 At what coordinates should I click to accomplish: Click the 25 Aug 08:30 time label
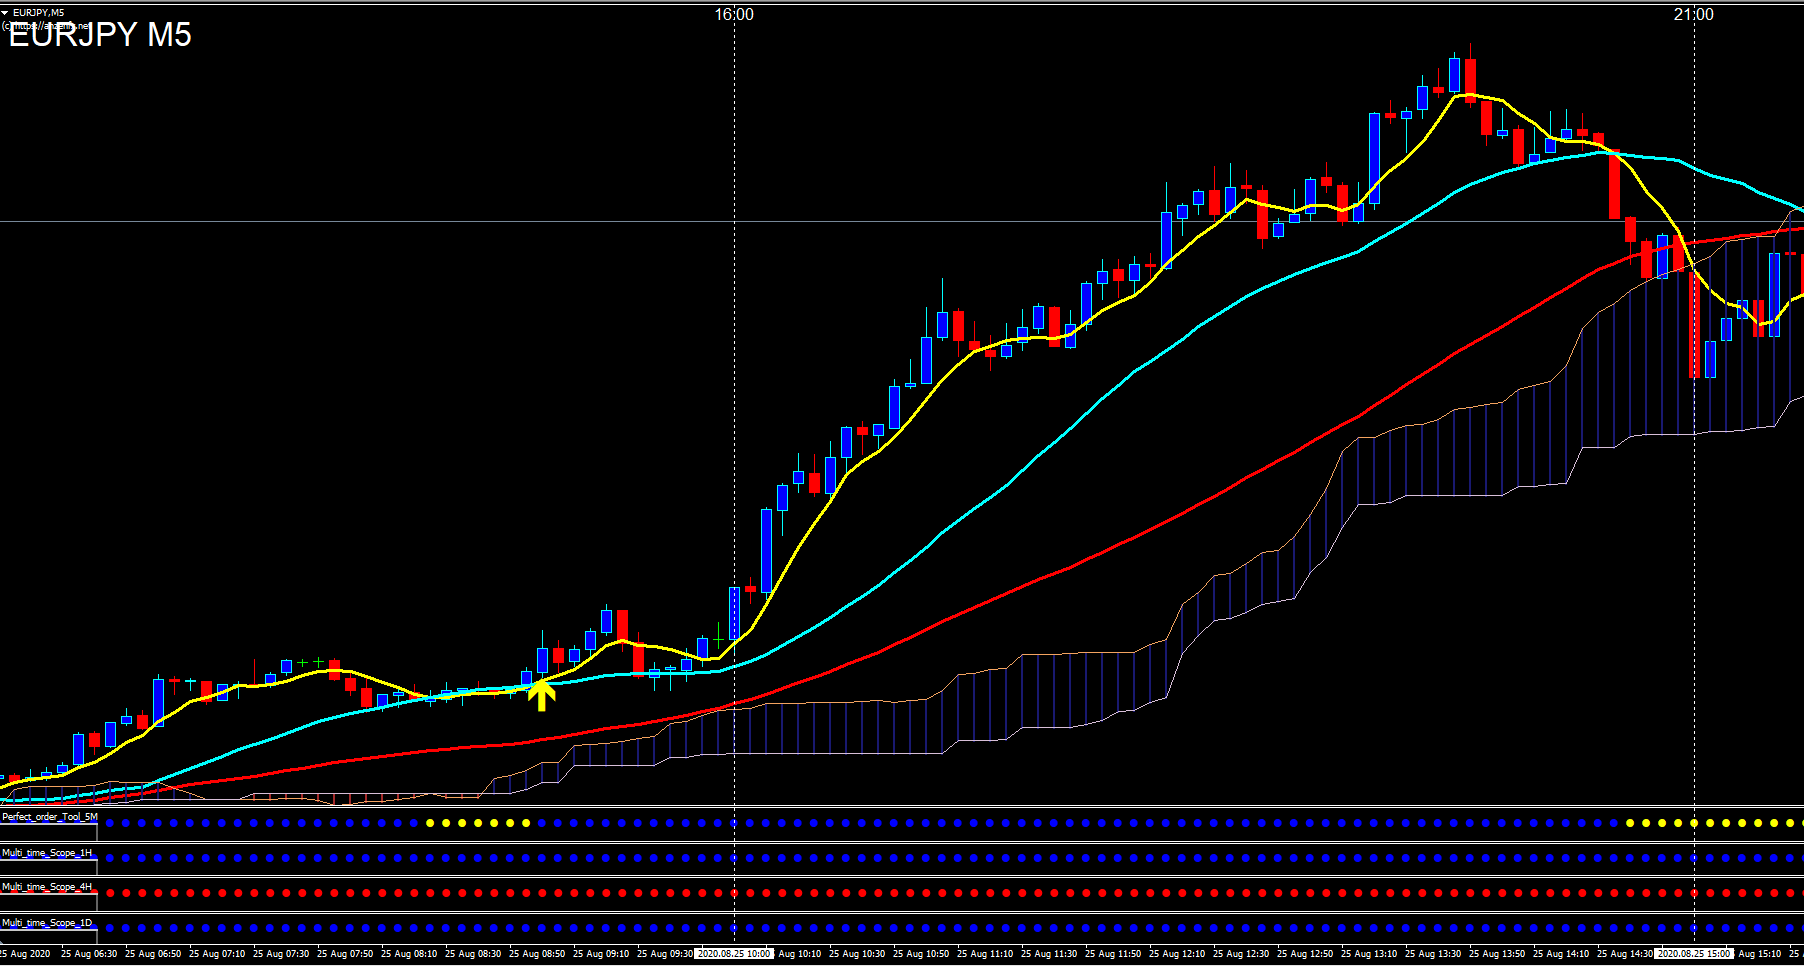[x=473, y=954]
